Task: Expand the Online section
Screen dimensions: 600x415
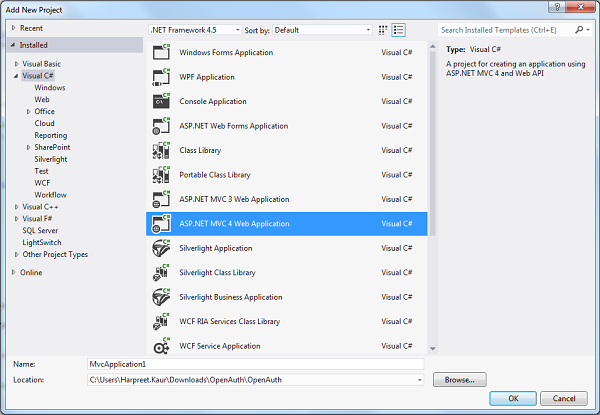Action: [x=13, y=272]
